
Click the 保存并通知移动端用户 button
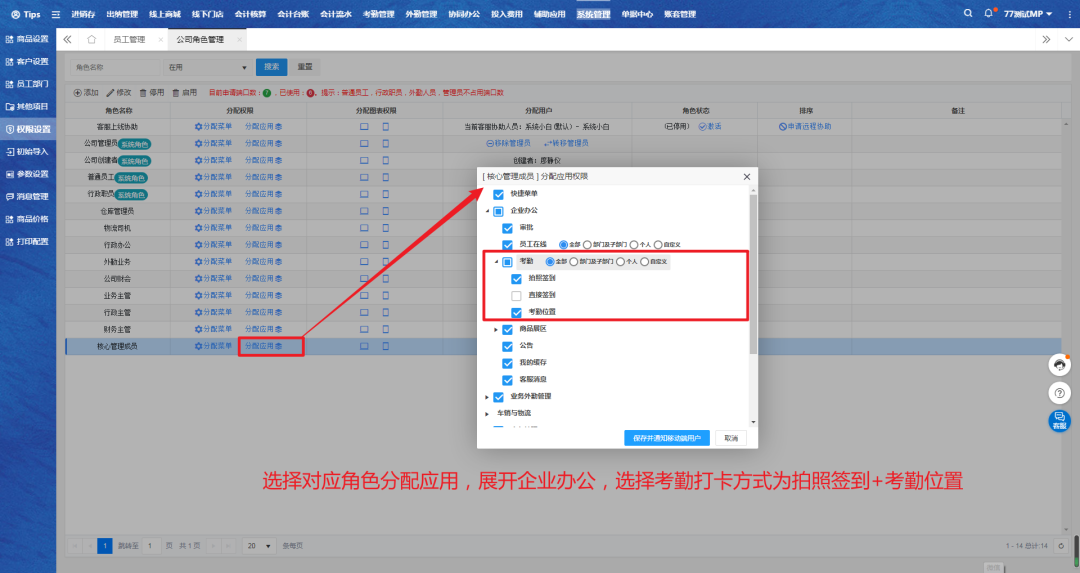[667, 438]
